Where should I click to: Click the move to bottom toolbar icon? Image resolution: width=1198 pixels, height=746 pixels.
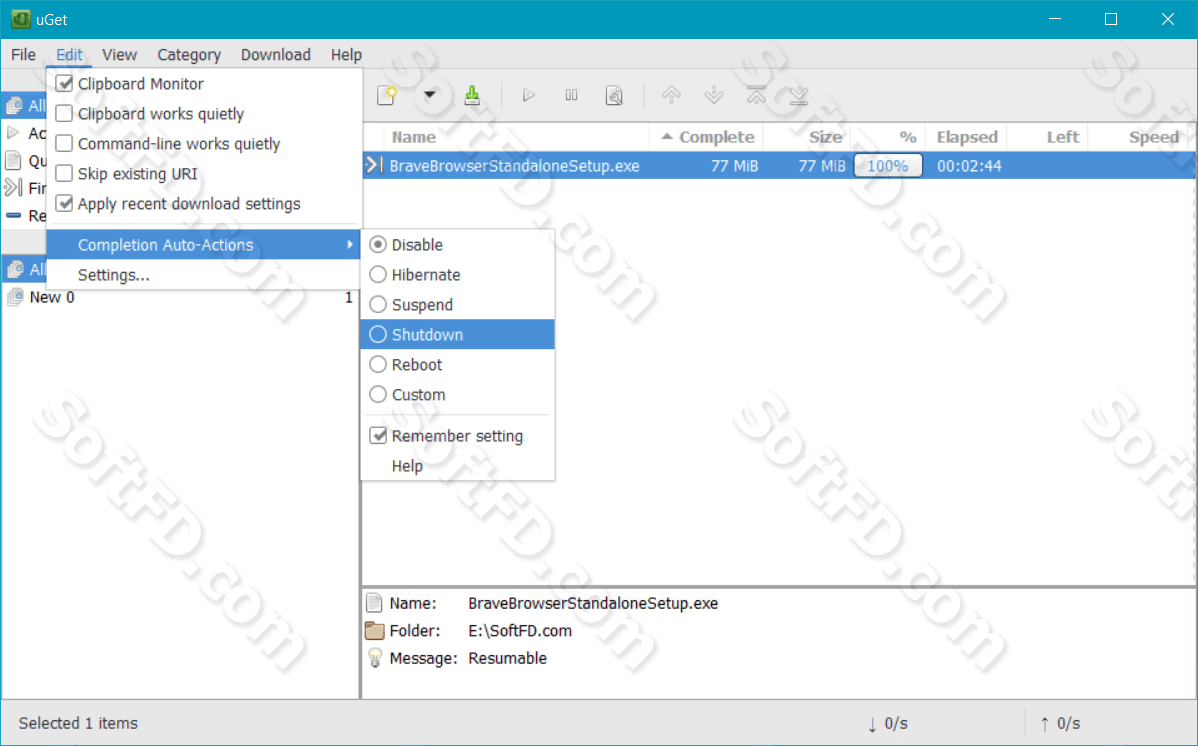798,95
